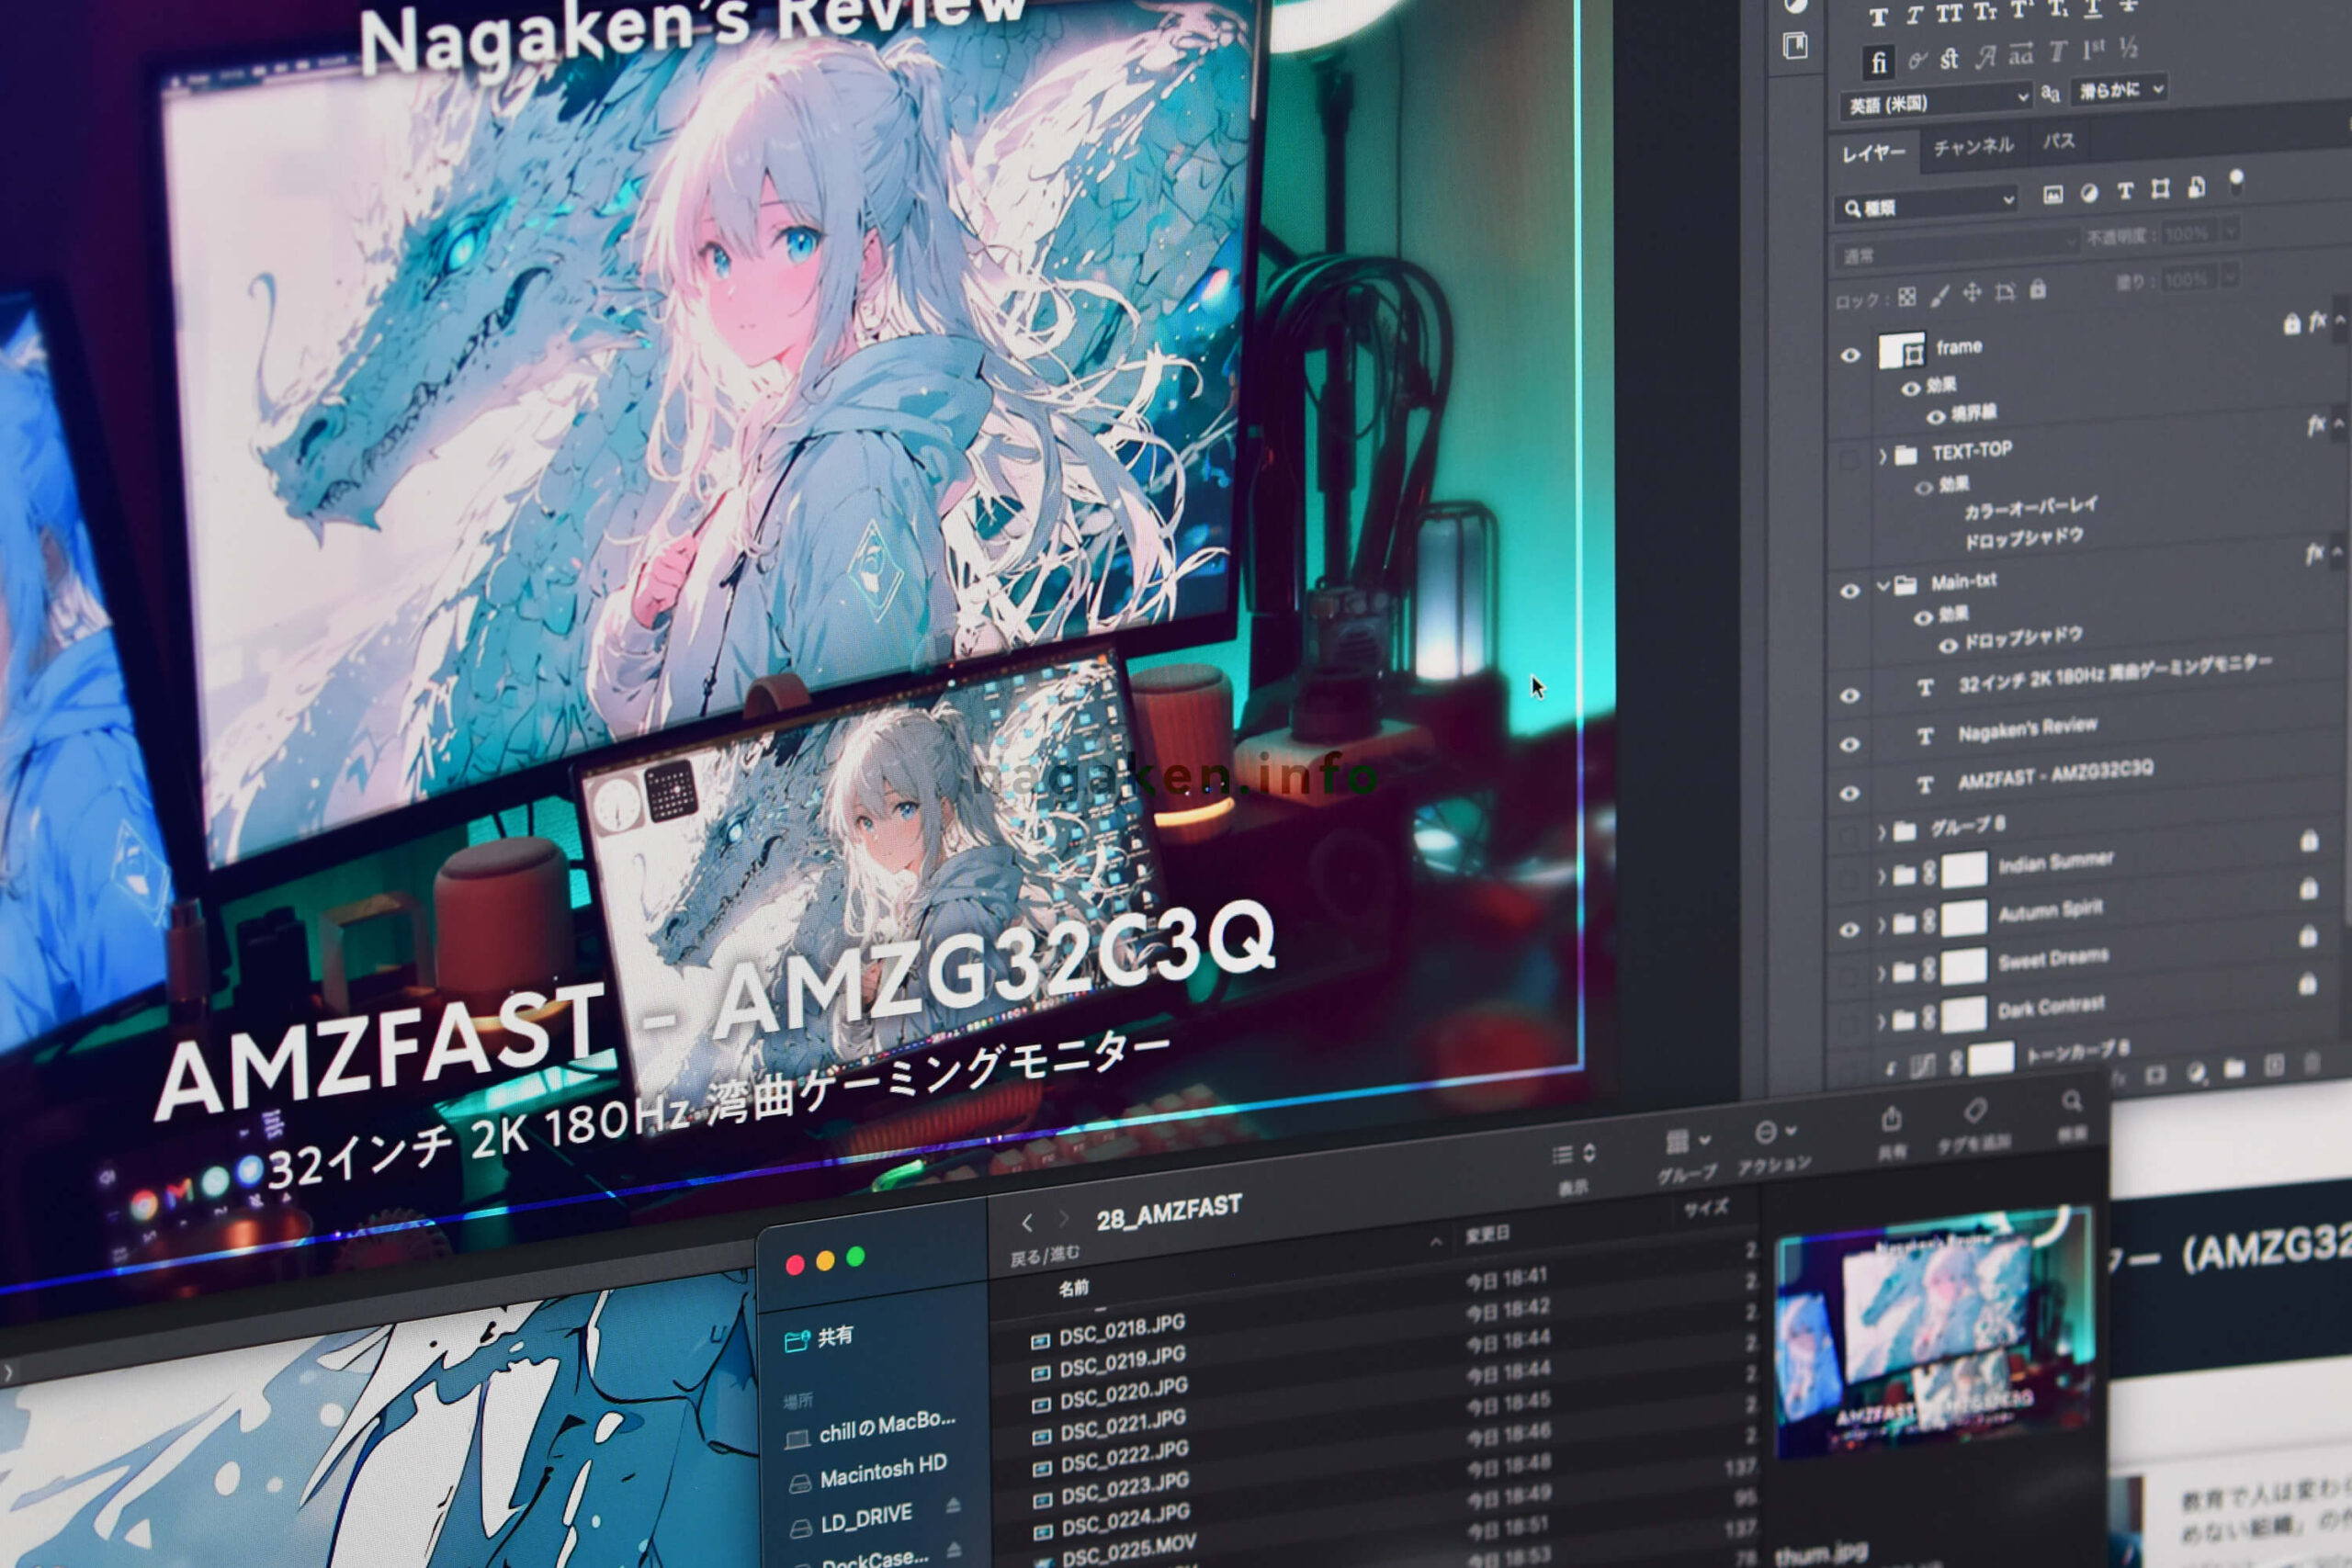This screenshot has height=1568, width=2352.
Task: Filter layers by adjustment layers icon
Action: click(2089, 193)
